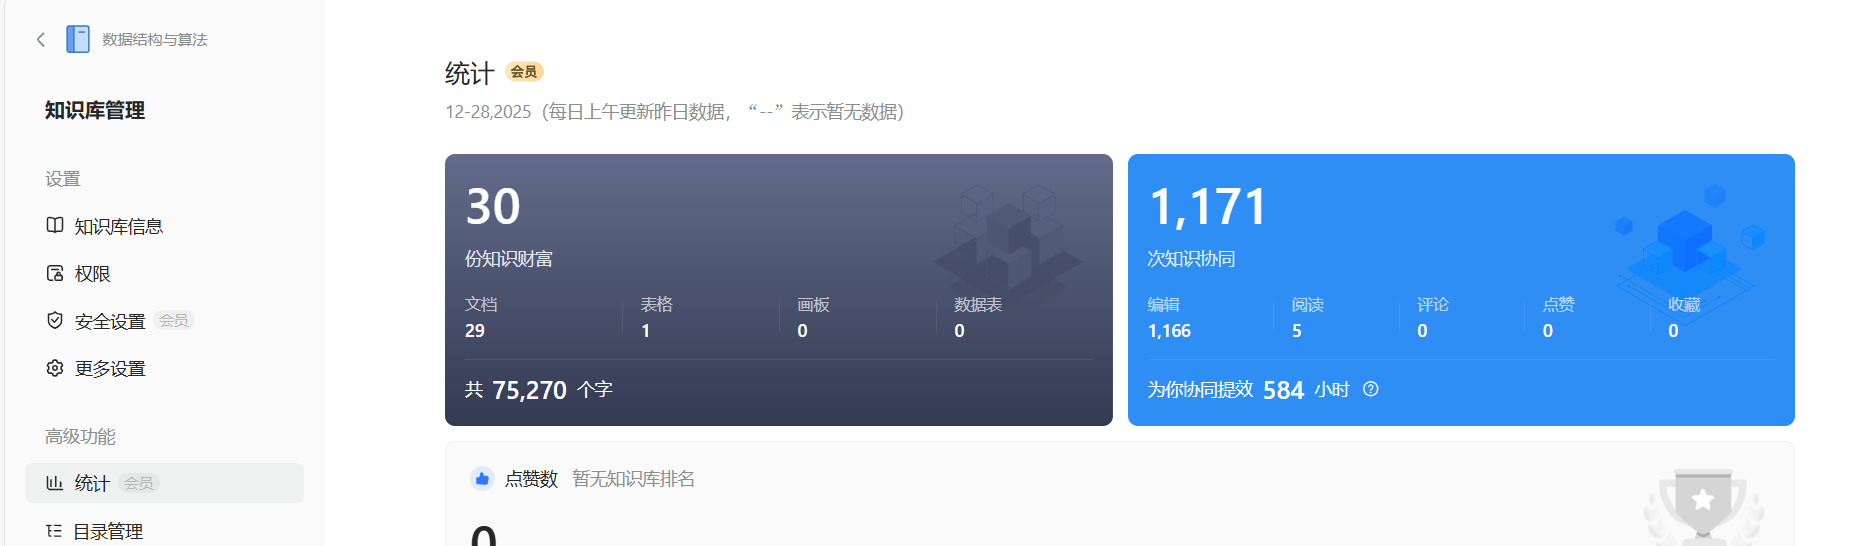
Task: Click the 会员 tag beside 安全设置
Action: coord(174,321)
